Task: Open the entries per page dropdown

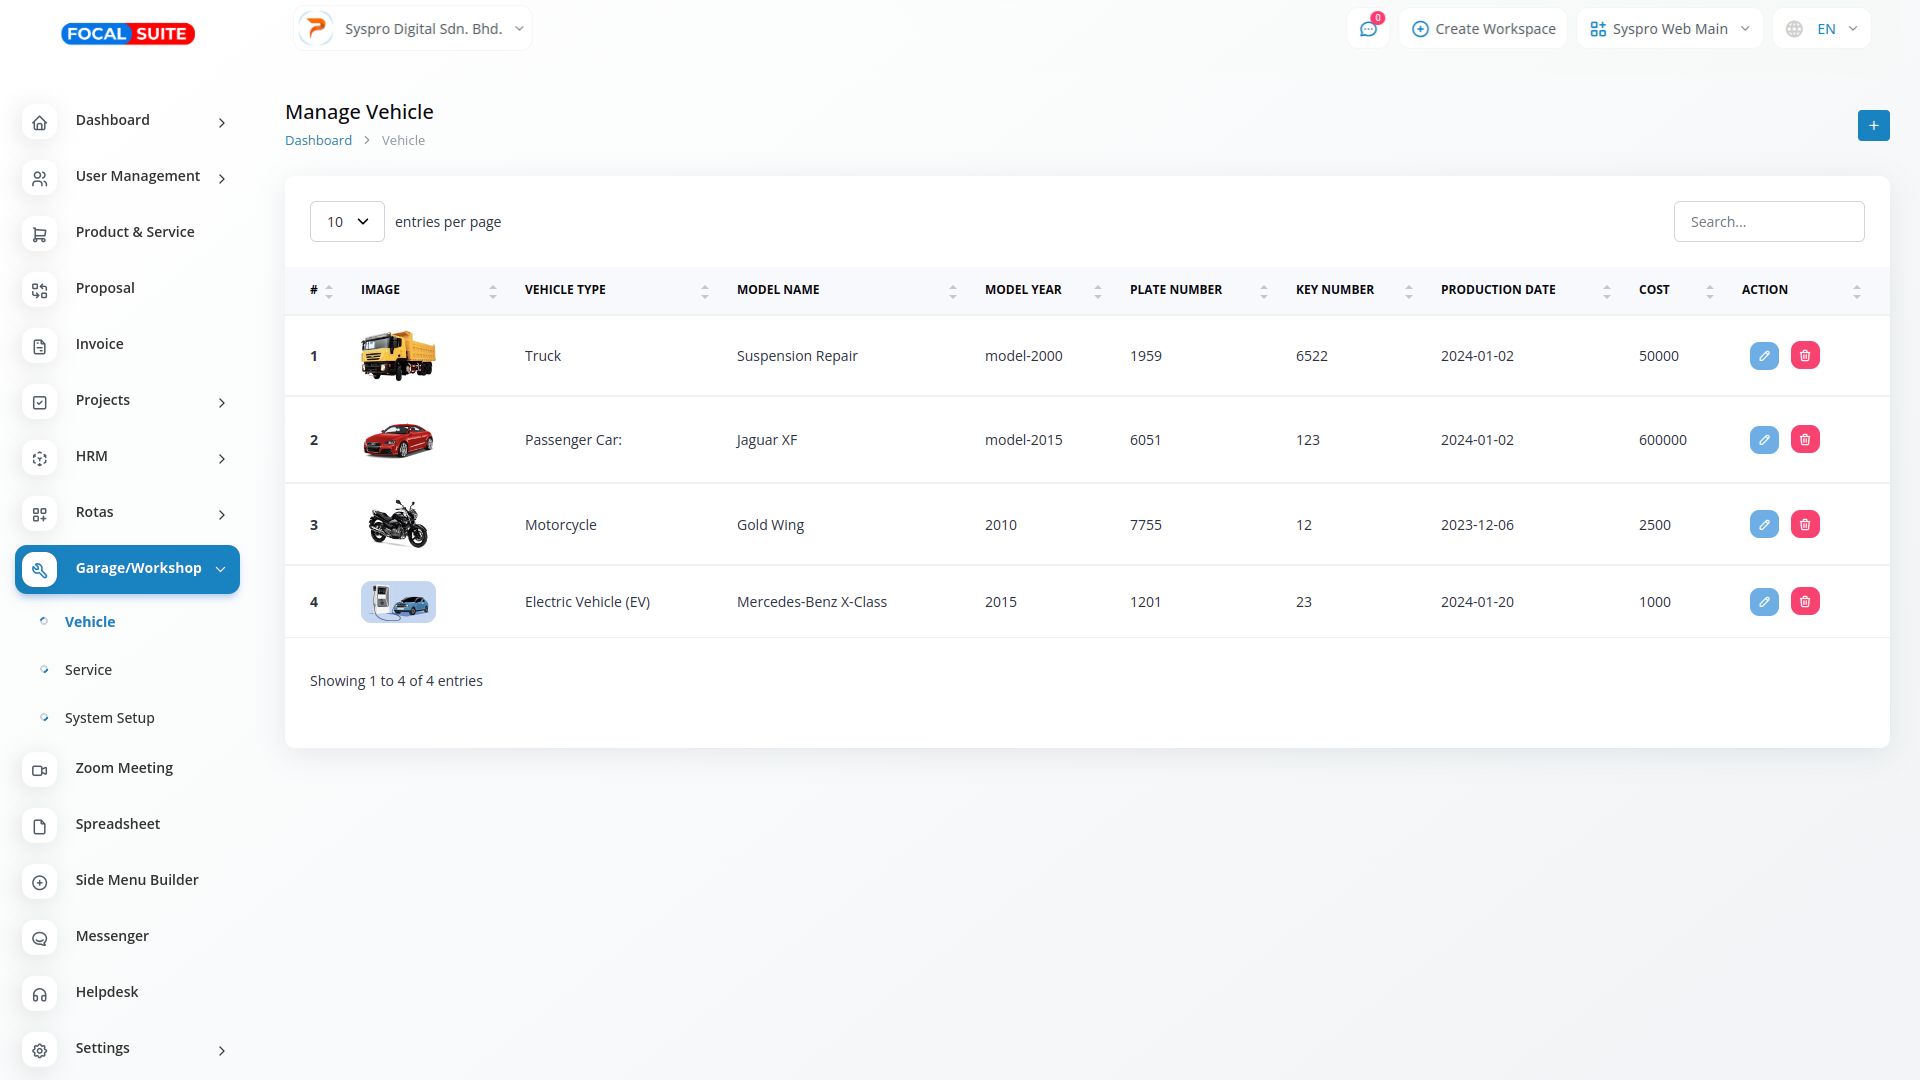Action: click(347, 222)
